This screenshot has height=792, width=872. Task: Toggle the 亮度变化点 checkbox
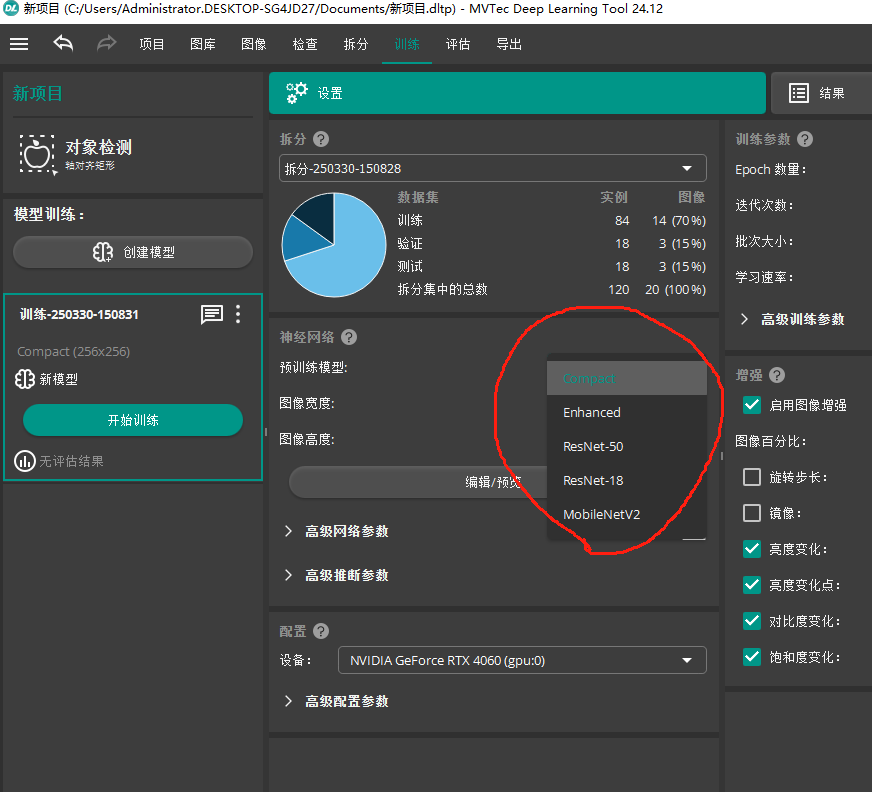click(x=752, y=585)
